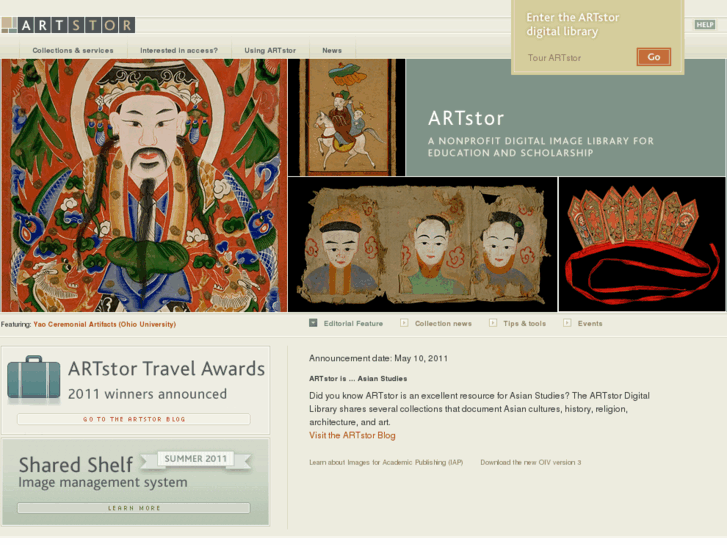The image size is (727, 545).
Task: Click the Shared Shelf Learn More button
Action: [134, 508]
